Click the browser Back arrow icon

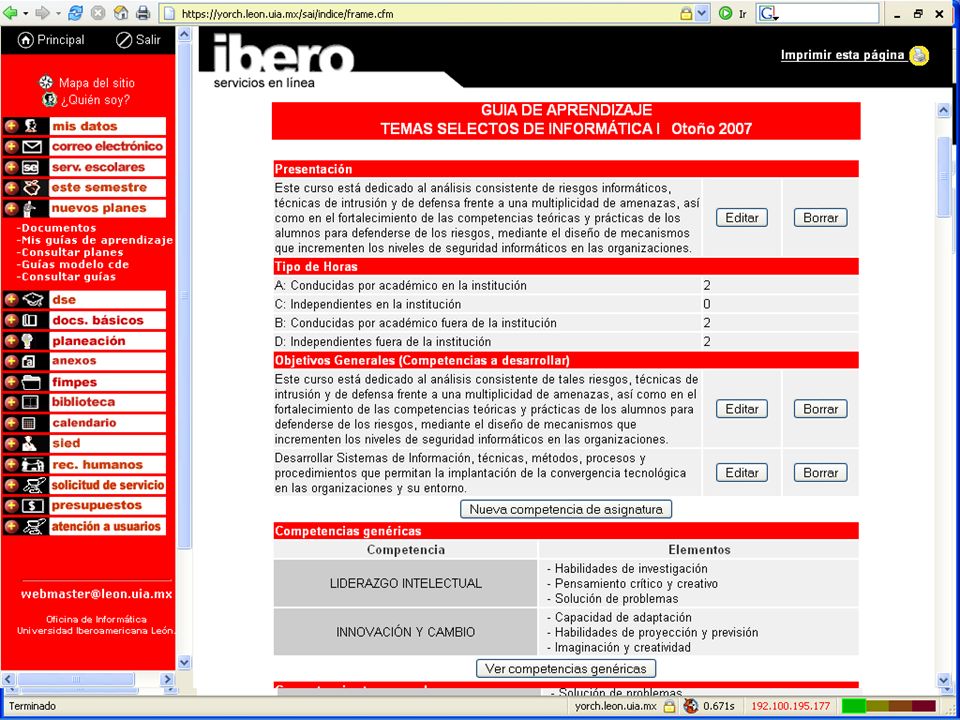(x=10, y=13)
